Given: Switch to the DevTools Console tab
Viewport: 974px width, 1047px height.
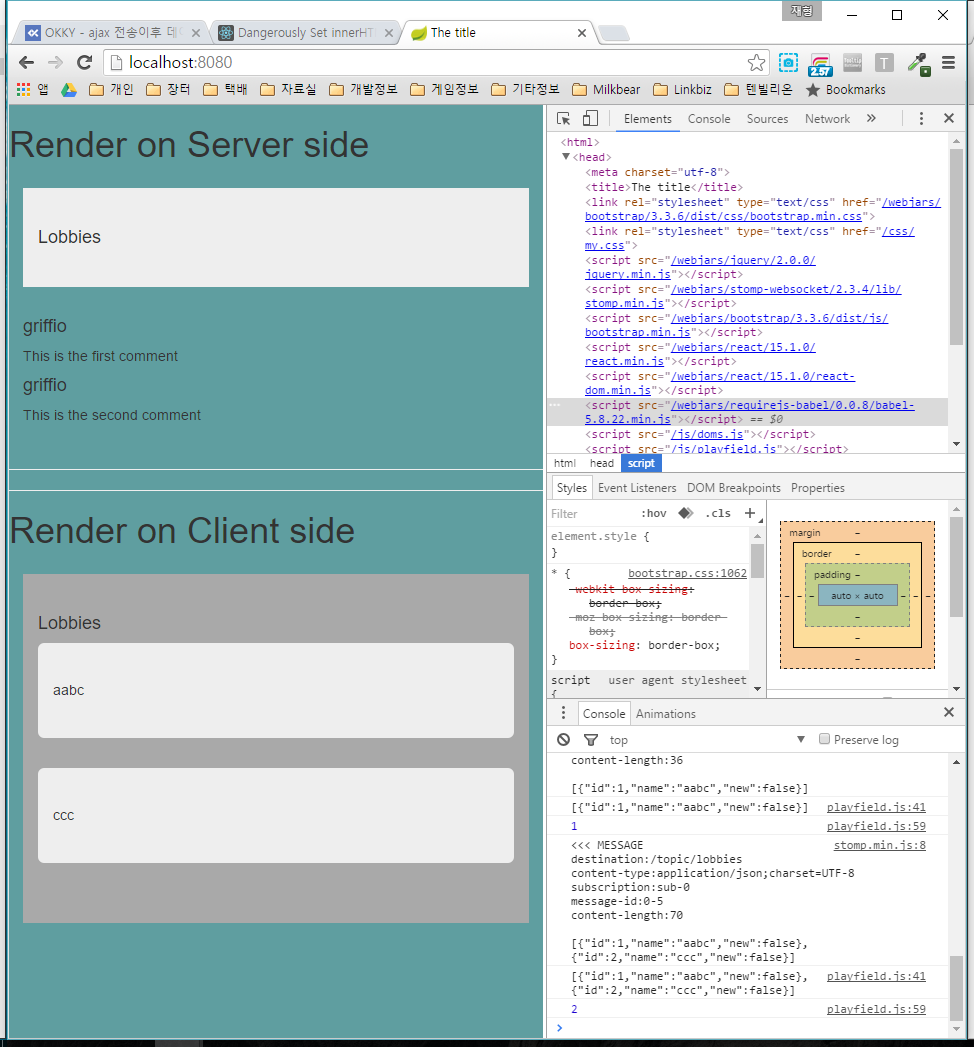Looking at the screenshot, I should (x=709, y=119).
